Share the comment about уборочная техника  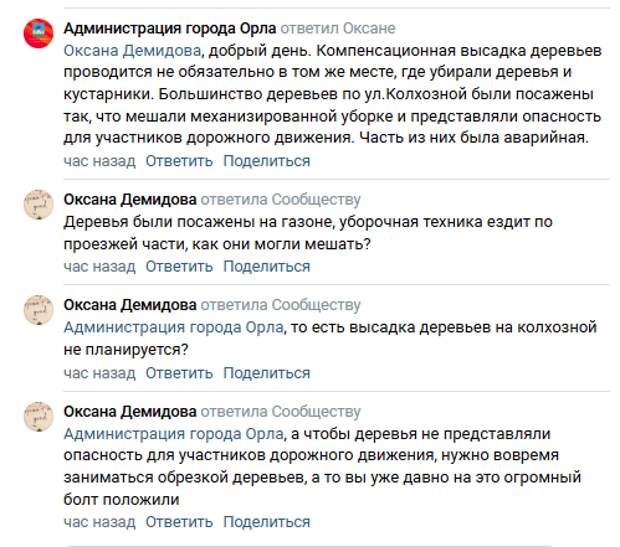click(267, 267)
